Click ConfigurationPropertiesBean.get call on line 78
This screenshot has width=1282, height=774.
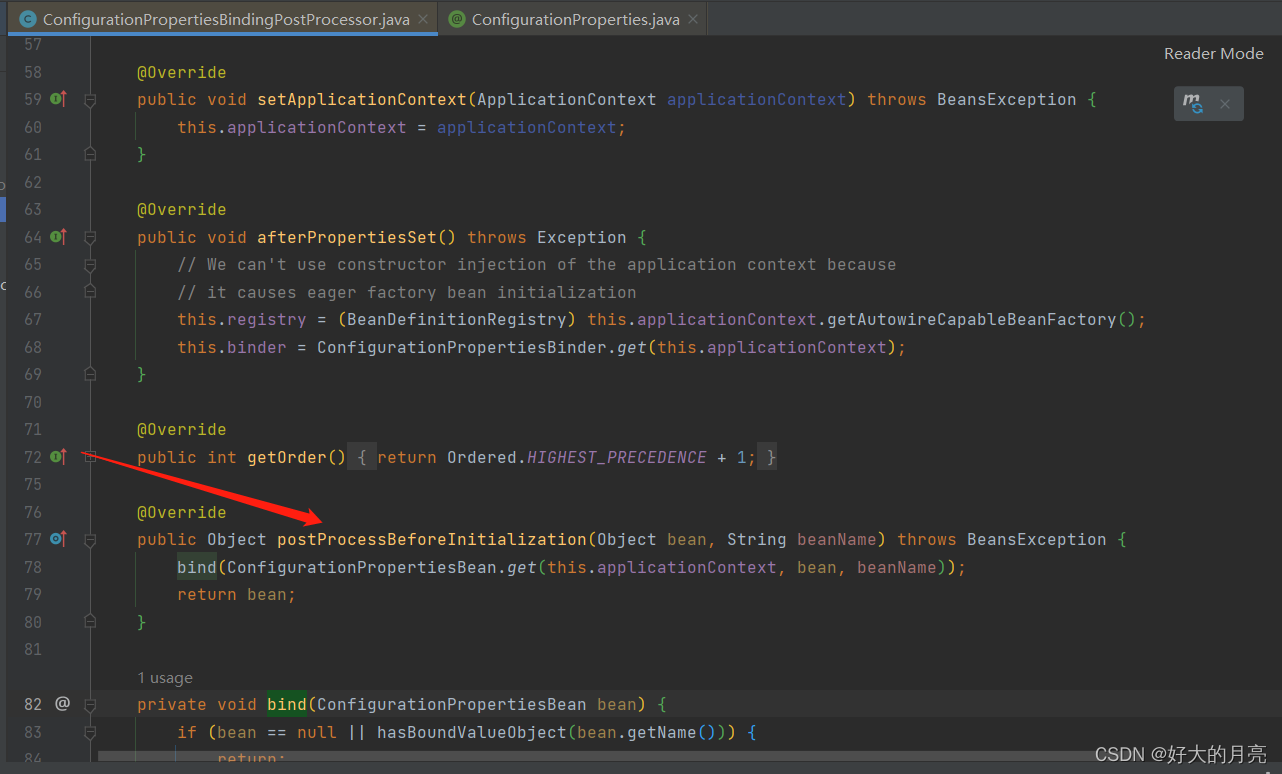click(381, 567)
